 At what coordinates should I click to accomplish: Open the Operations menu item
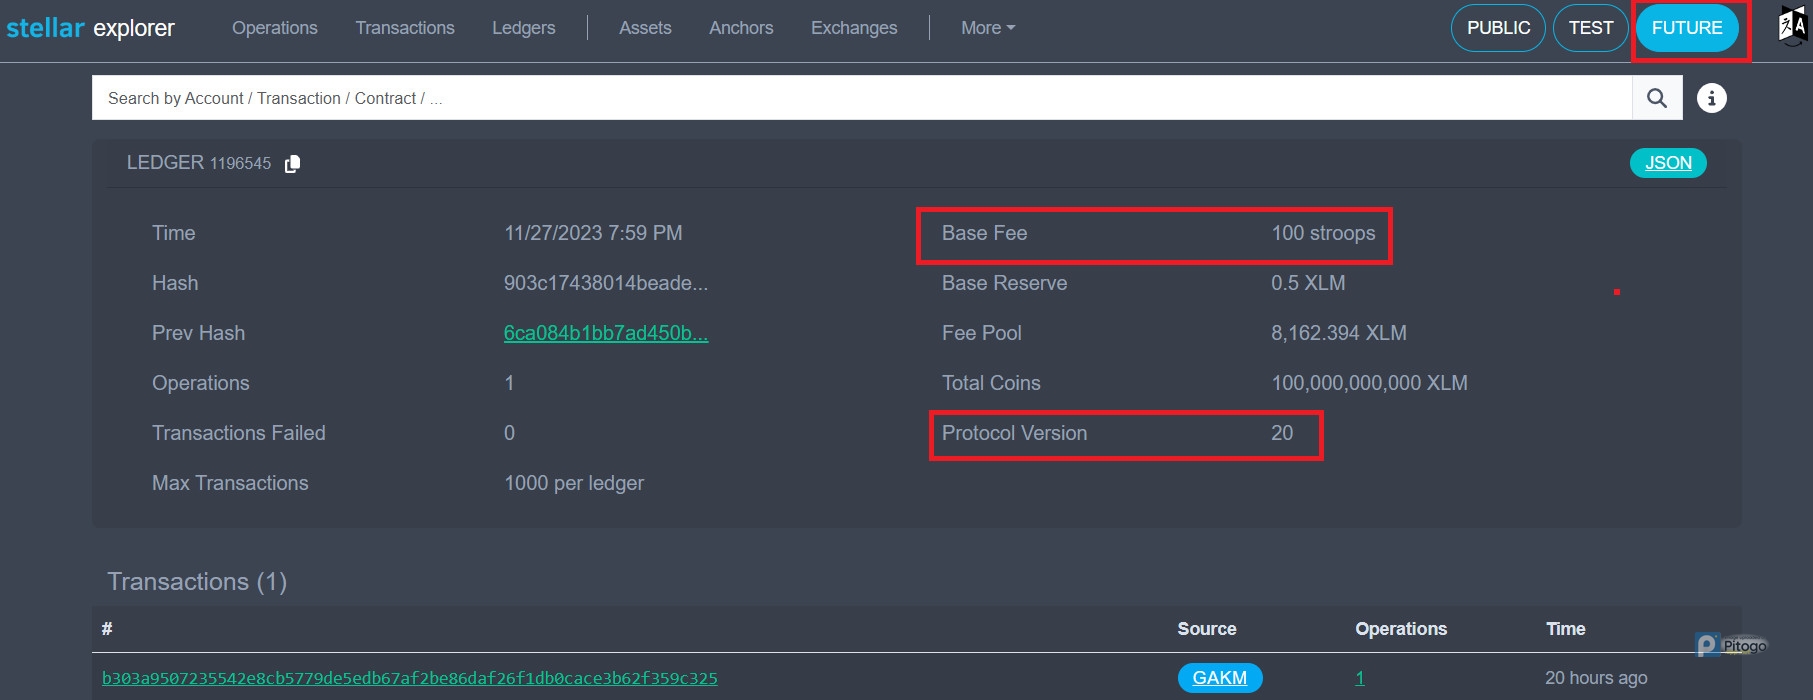click(x=274, y=28)
